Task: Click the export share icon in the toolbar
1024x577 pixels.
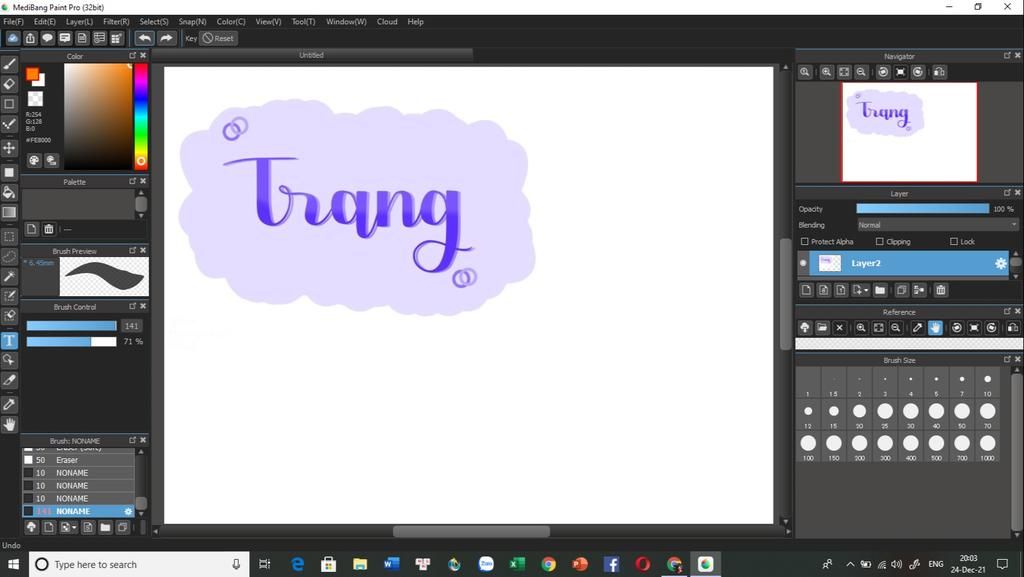Action: pos(30,38)
